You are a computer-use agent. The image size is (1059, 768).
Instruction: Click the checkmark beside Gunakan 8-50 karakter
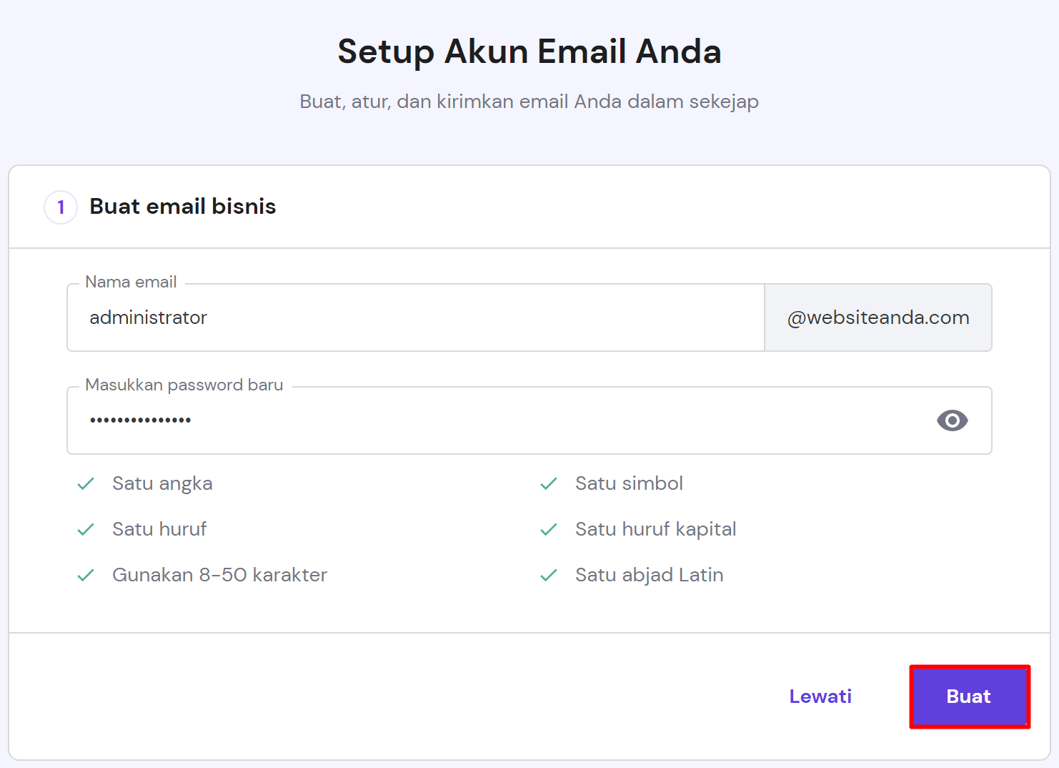[86, 576]
